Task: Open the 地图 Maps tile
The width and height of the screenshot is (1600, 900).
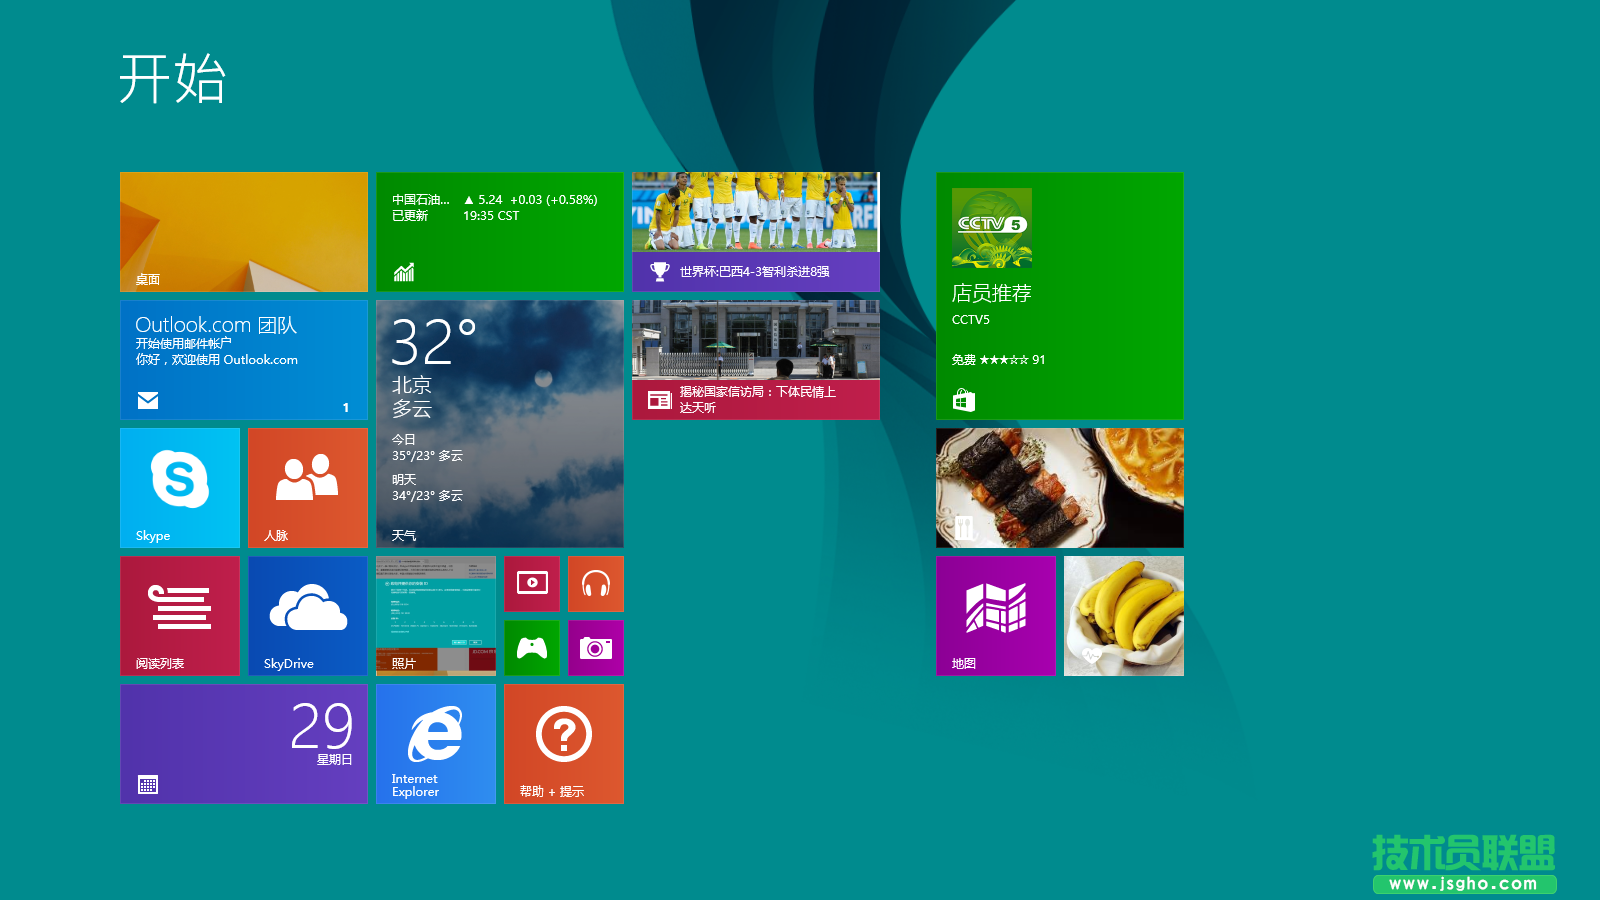Action: pyautogui.click(x=996, y=616)
